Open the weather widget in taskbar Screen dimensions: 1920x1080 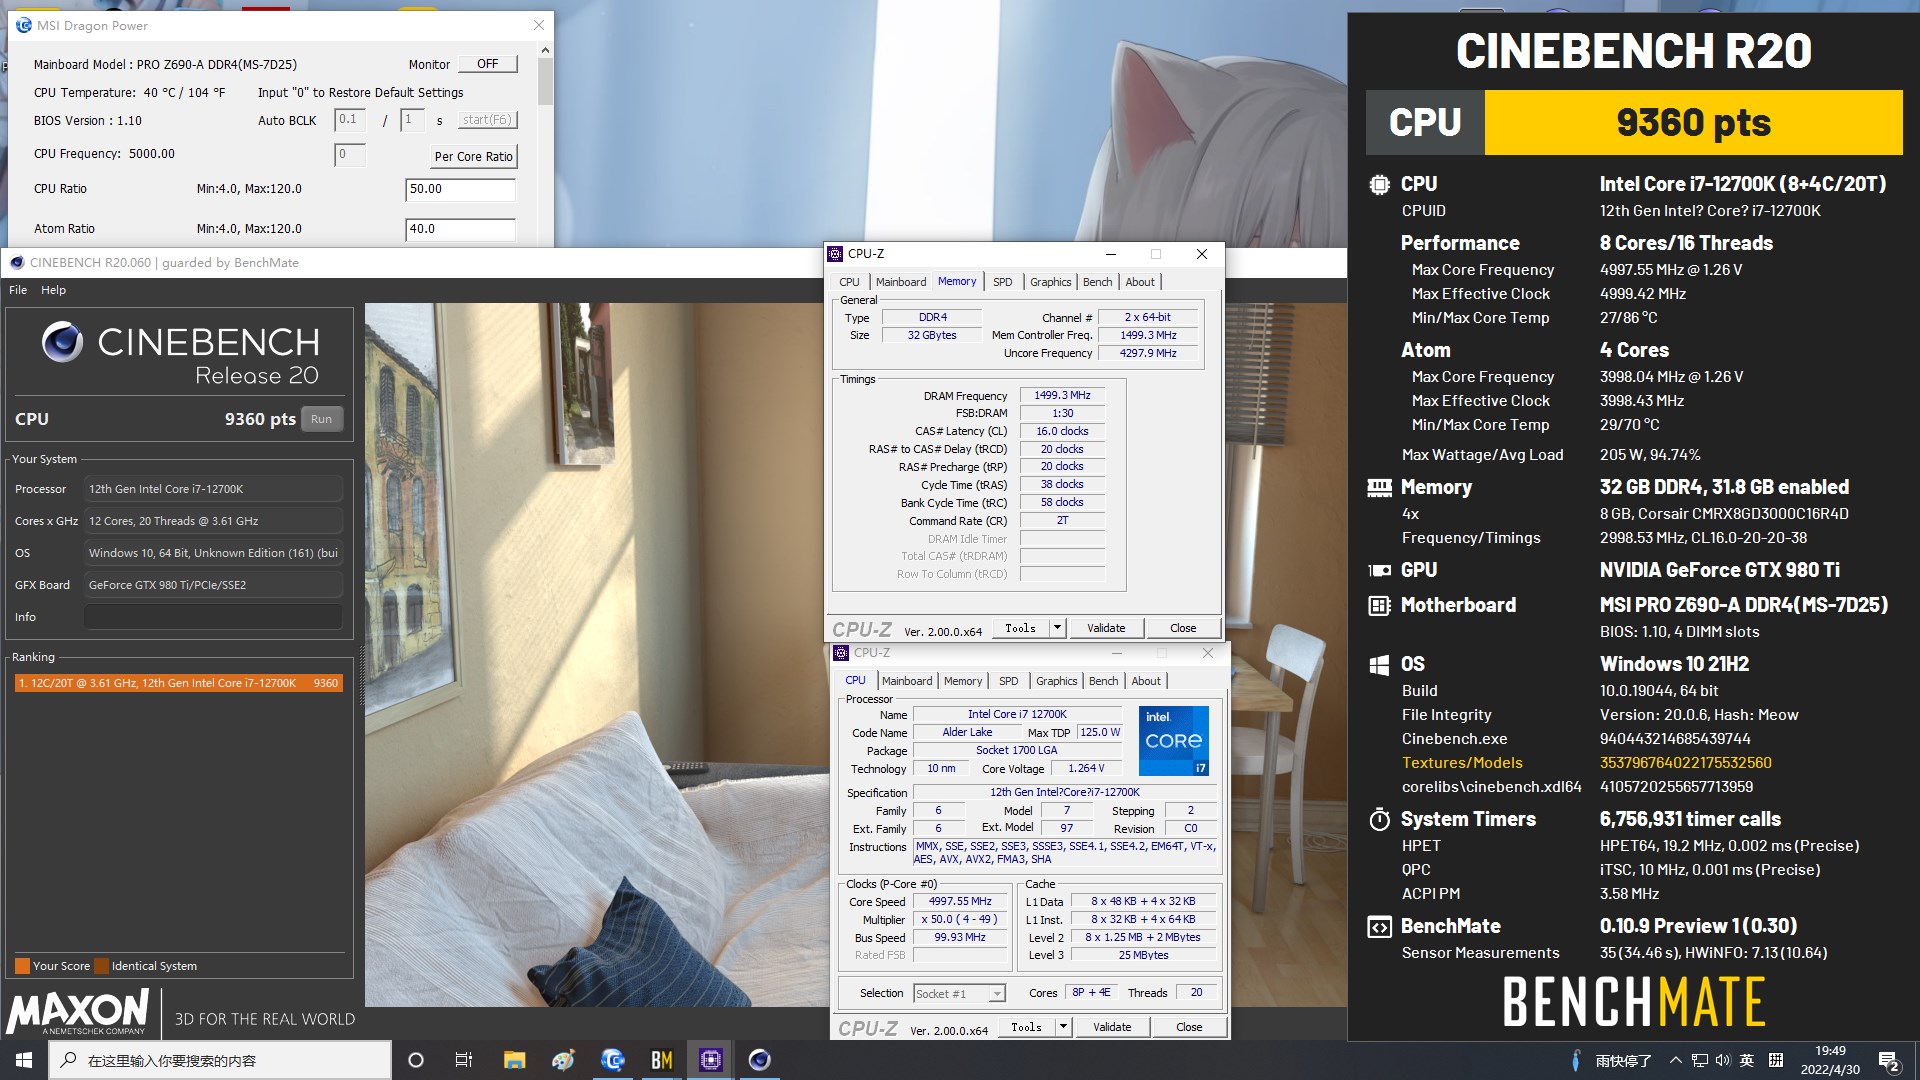pos(1612,1060)
